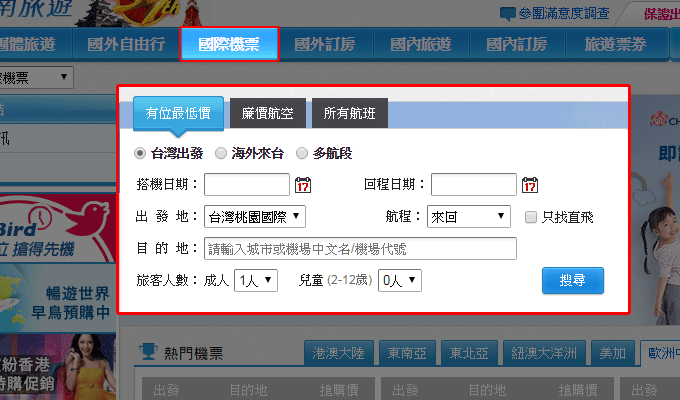Image resolution: width=680 pixels, height=400 pixels.
Task: Open the 航程 trip type dropdown
Action: [468, 216]
